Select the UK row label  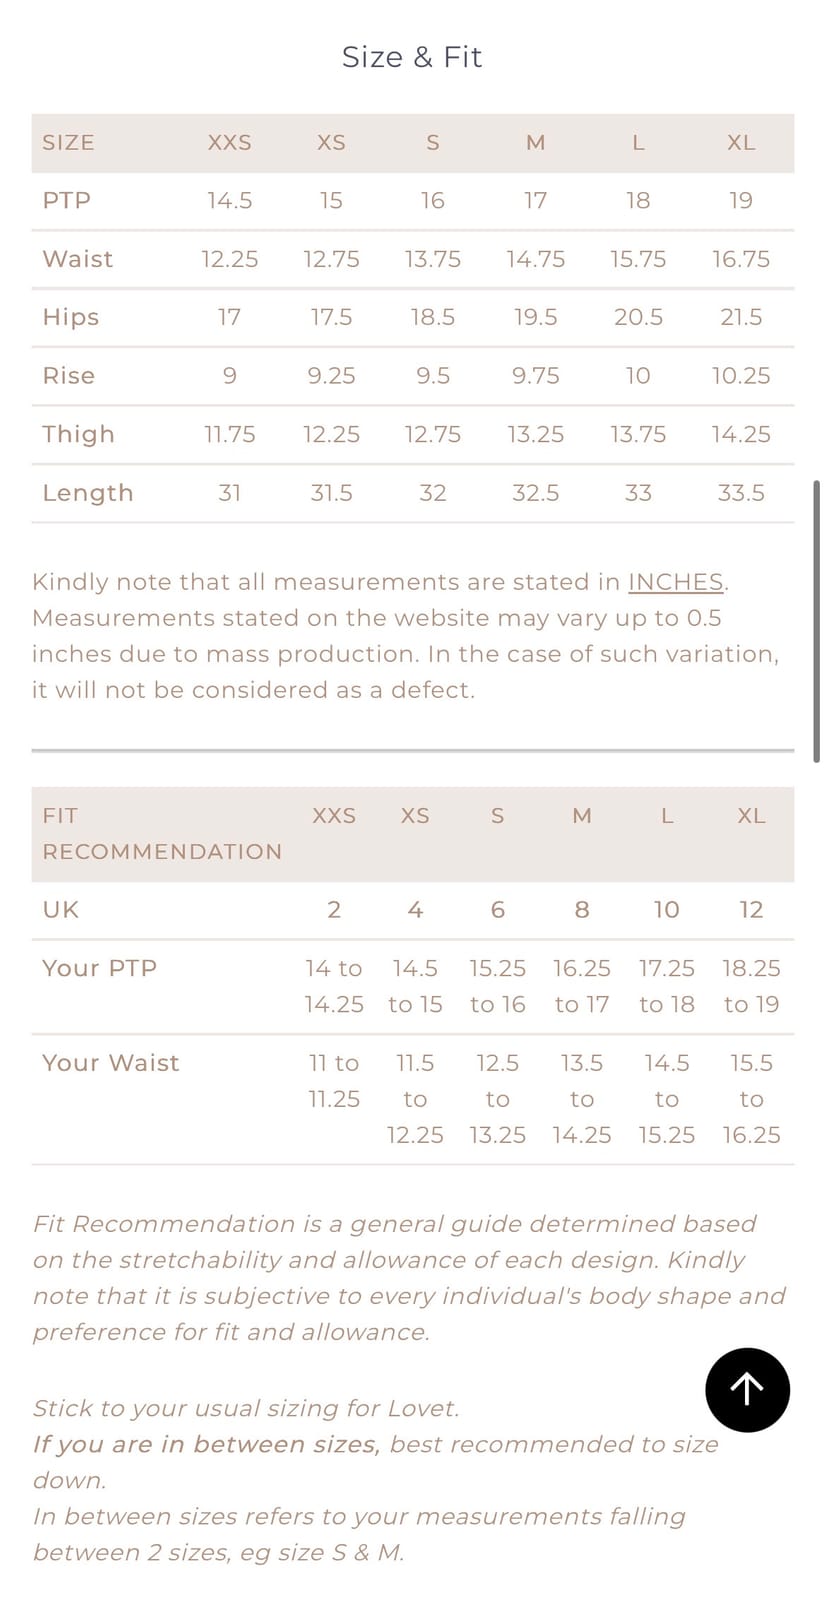pyautogui.click(x=61, y=910)
